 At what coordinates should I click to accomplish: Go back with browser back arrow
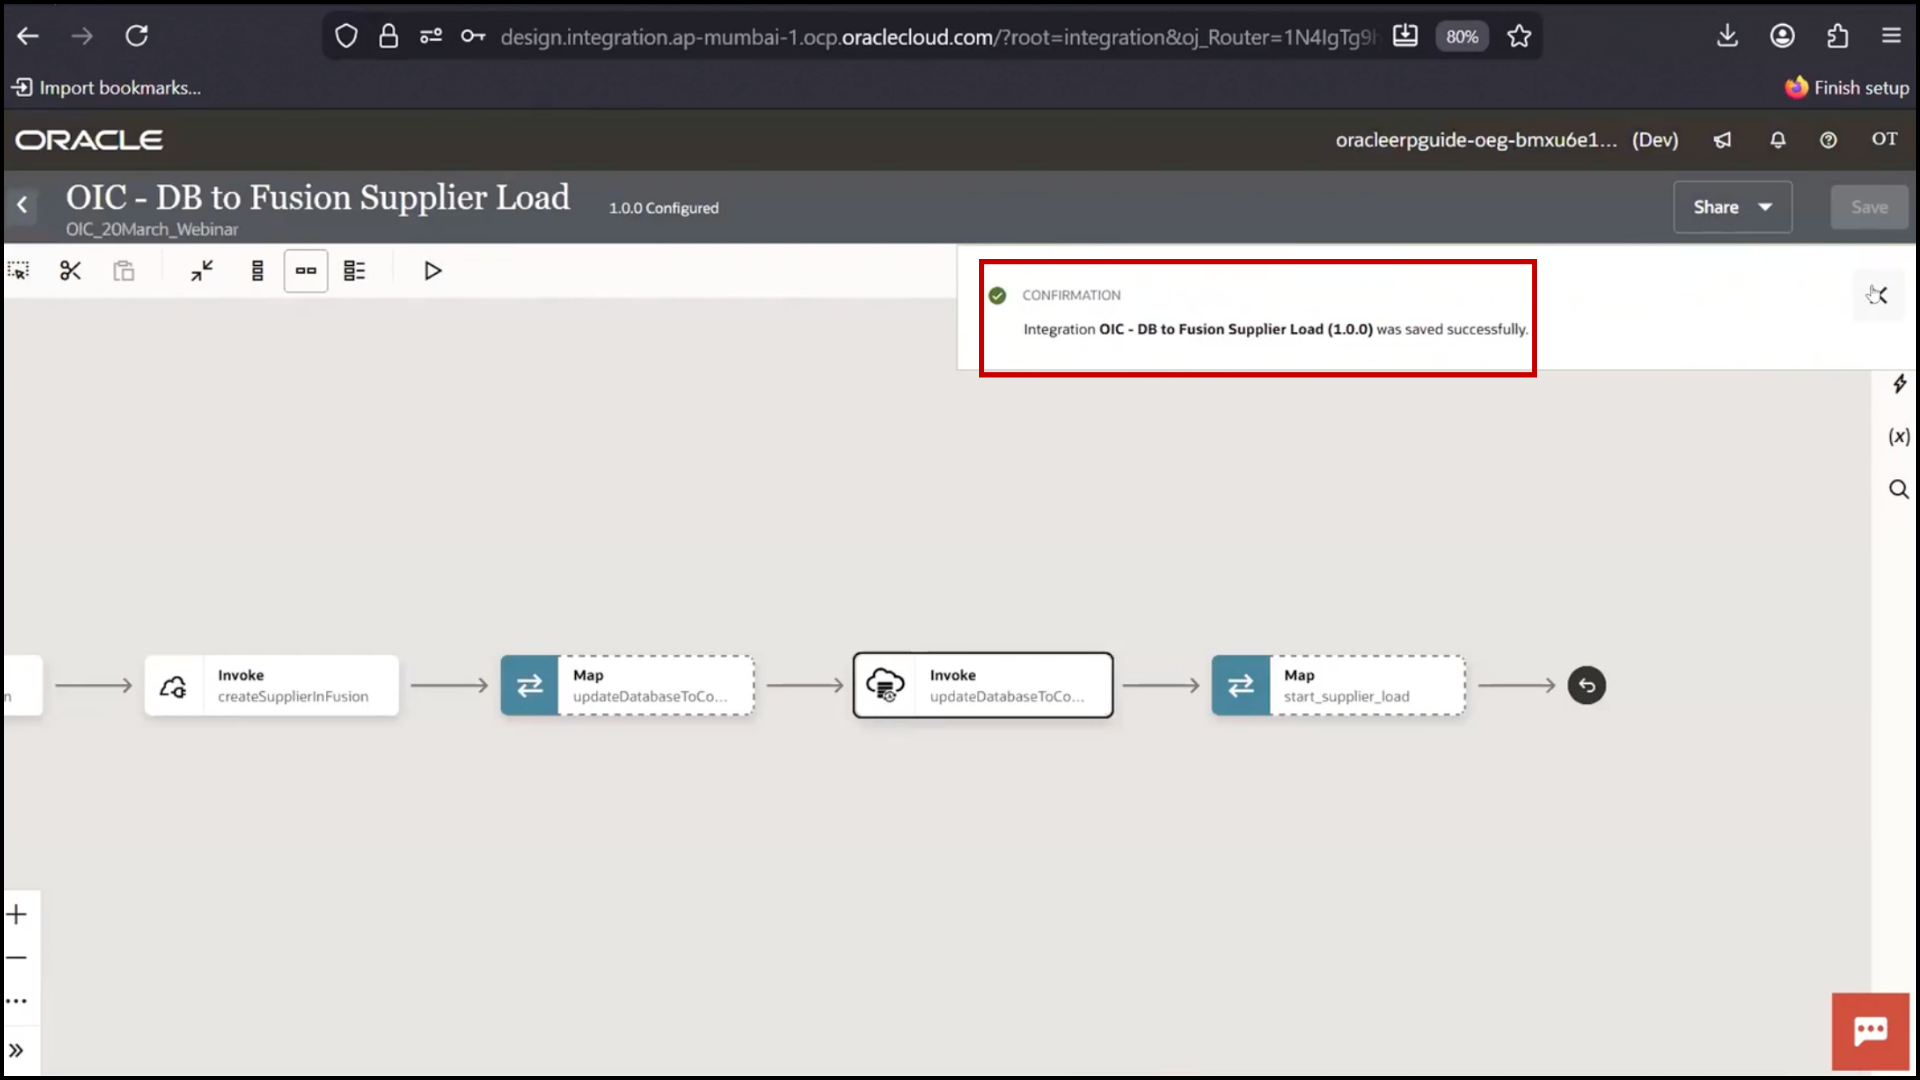click(28, 36)
